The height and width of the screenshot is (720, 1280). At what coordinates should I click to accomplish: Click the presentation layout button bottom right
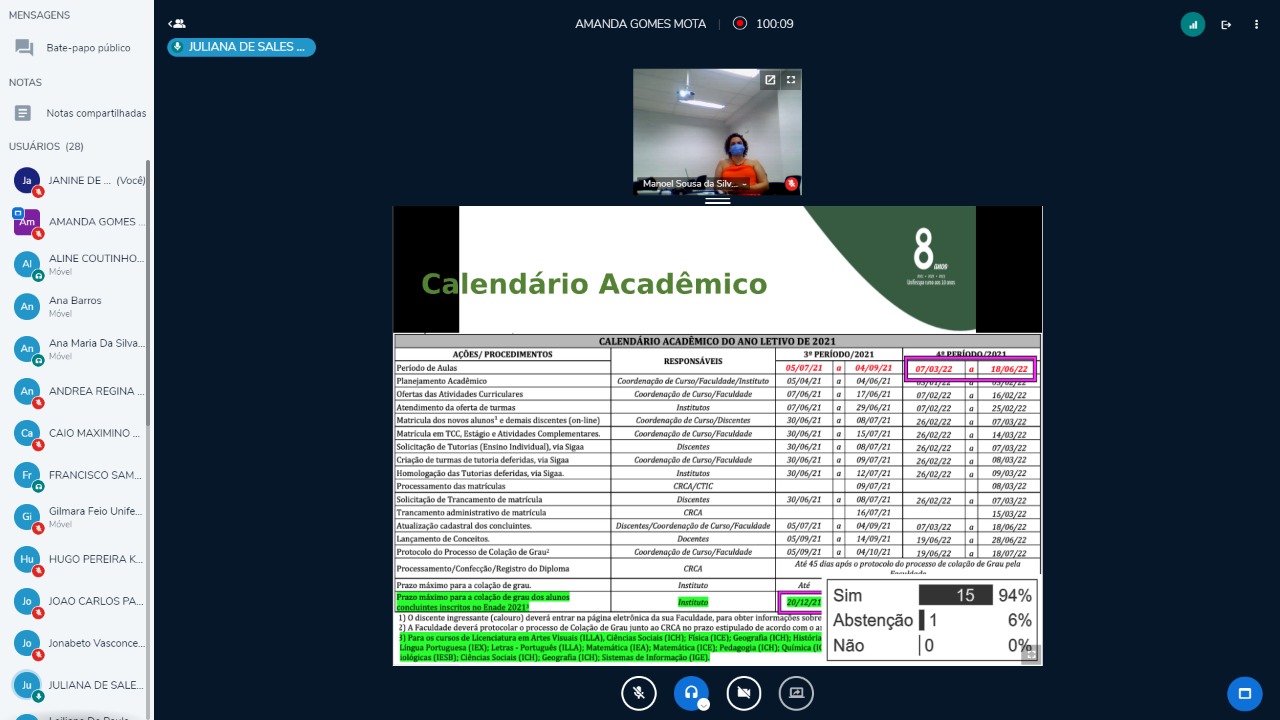[x=1245, y=693]
